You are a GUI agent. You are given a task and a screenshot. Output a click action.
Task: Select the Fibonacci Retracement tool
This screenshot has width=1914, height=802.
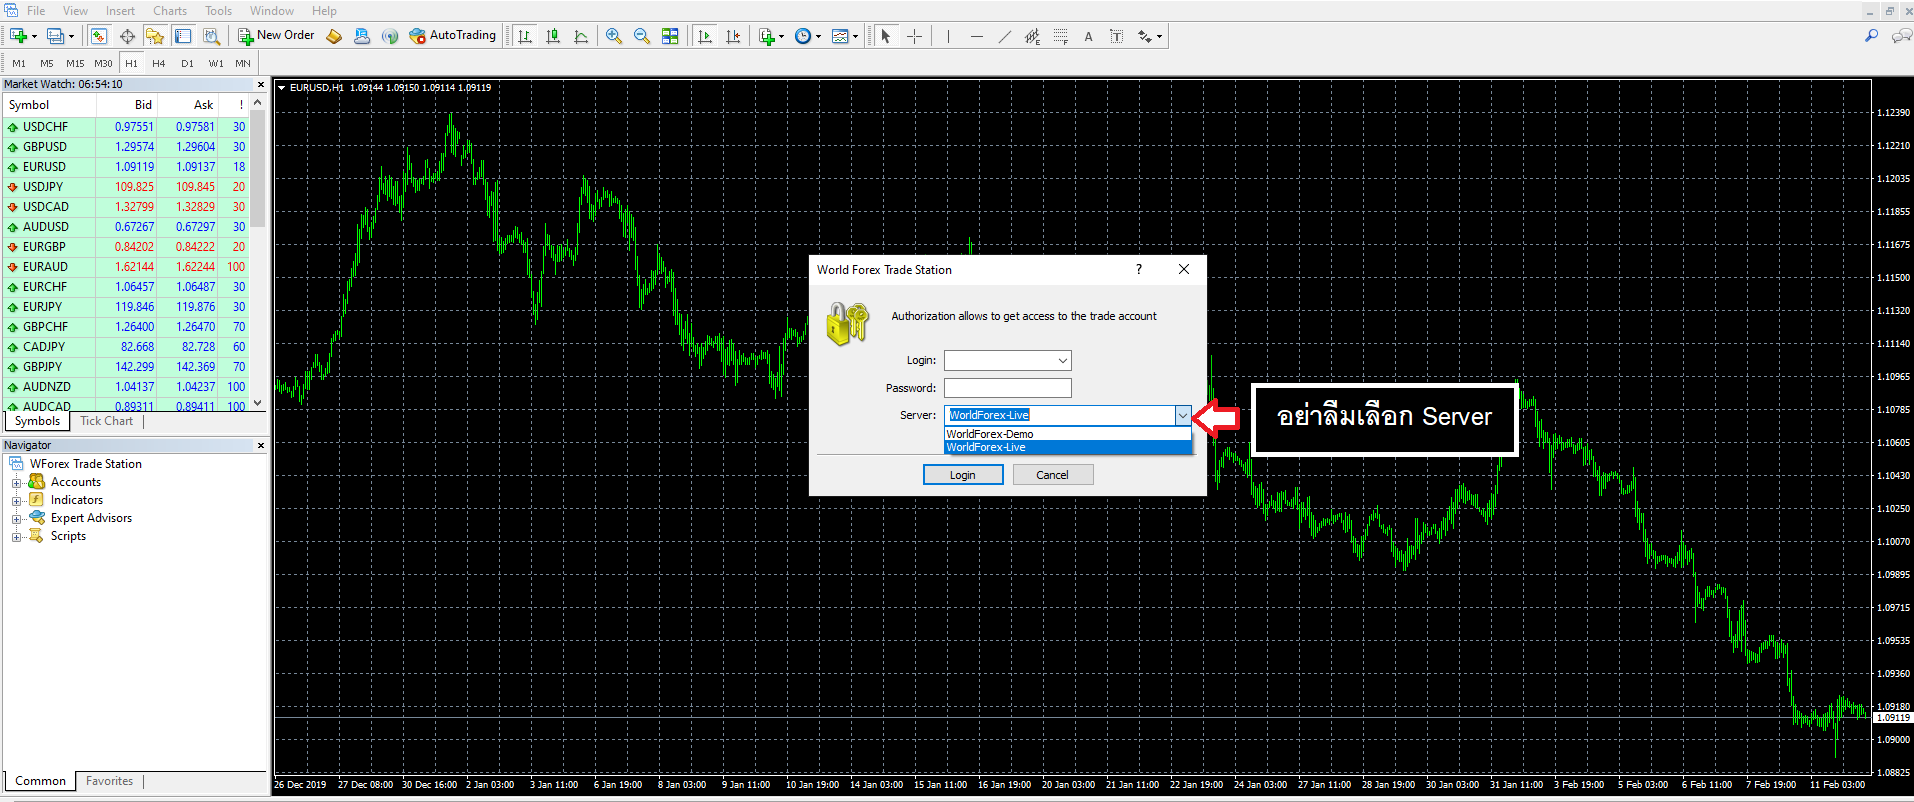1060,36
